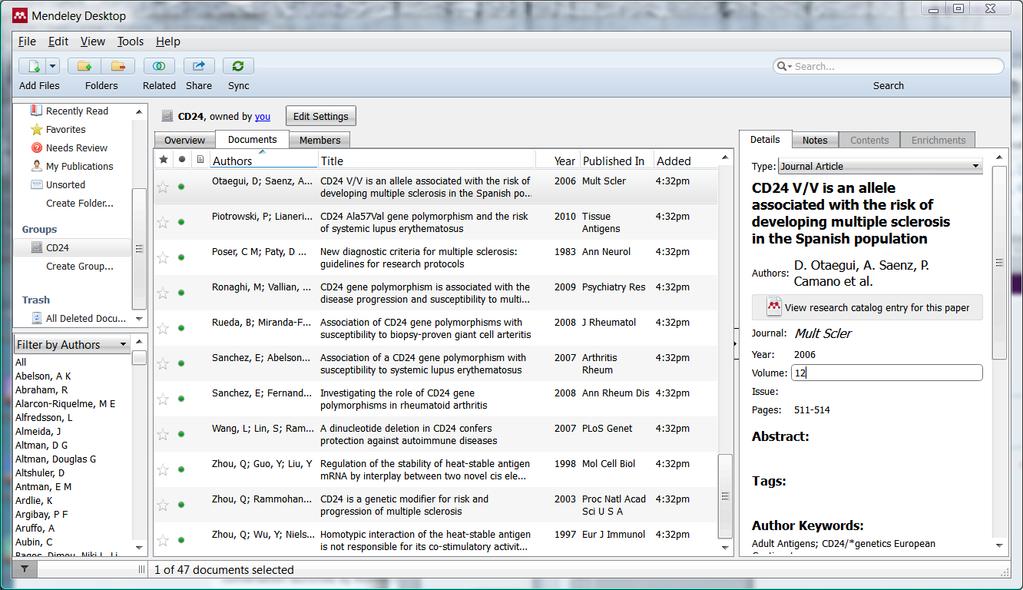The width and height of the screenshot is (1023, 590).
Task: Toggle read status dot for Sanchez 2007 paper
Action: (x=181, y=364)
